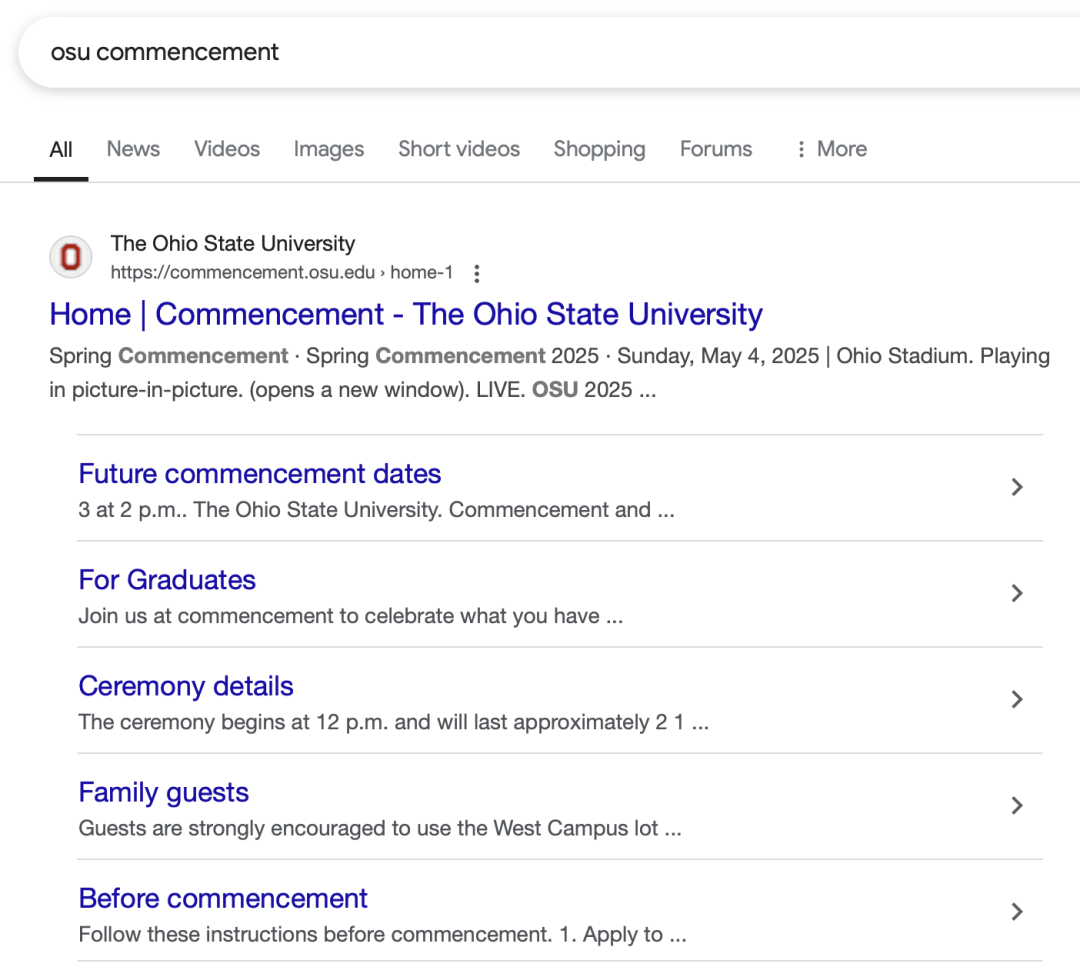This screenshot has width=1080, height=977.
Task: Select the Forums tab
Action: tap(716, 149)
